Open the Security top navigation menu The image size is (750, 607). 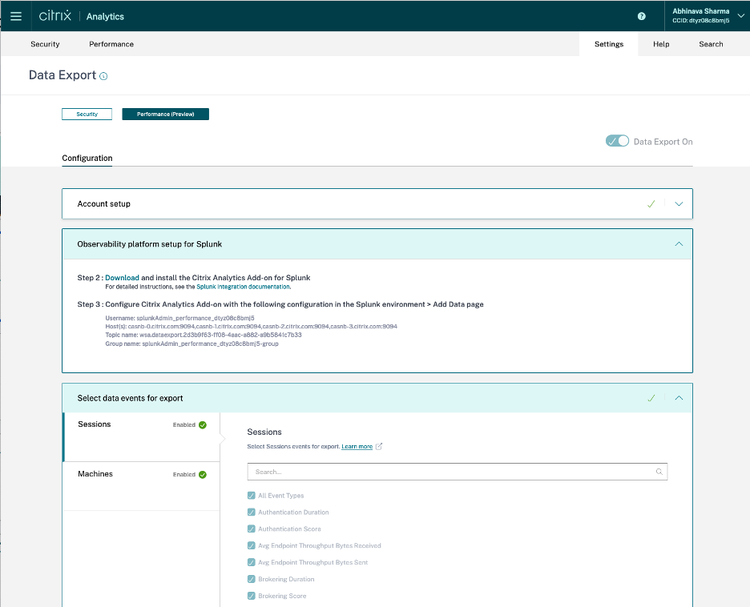point(45,44)
